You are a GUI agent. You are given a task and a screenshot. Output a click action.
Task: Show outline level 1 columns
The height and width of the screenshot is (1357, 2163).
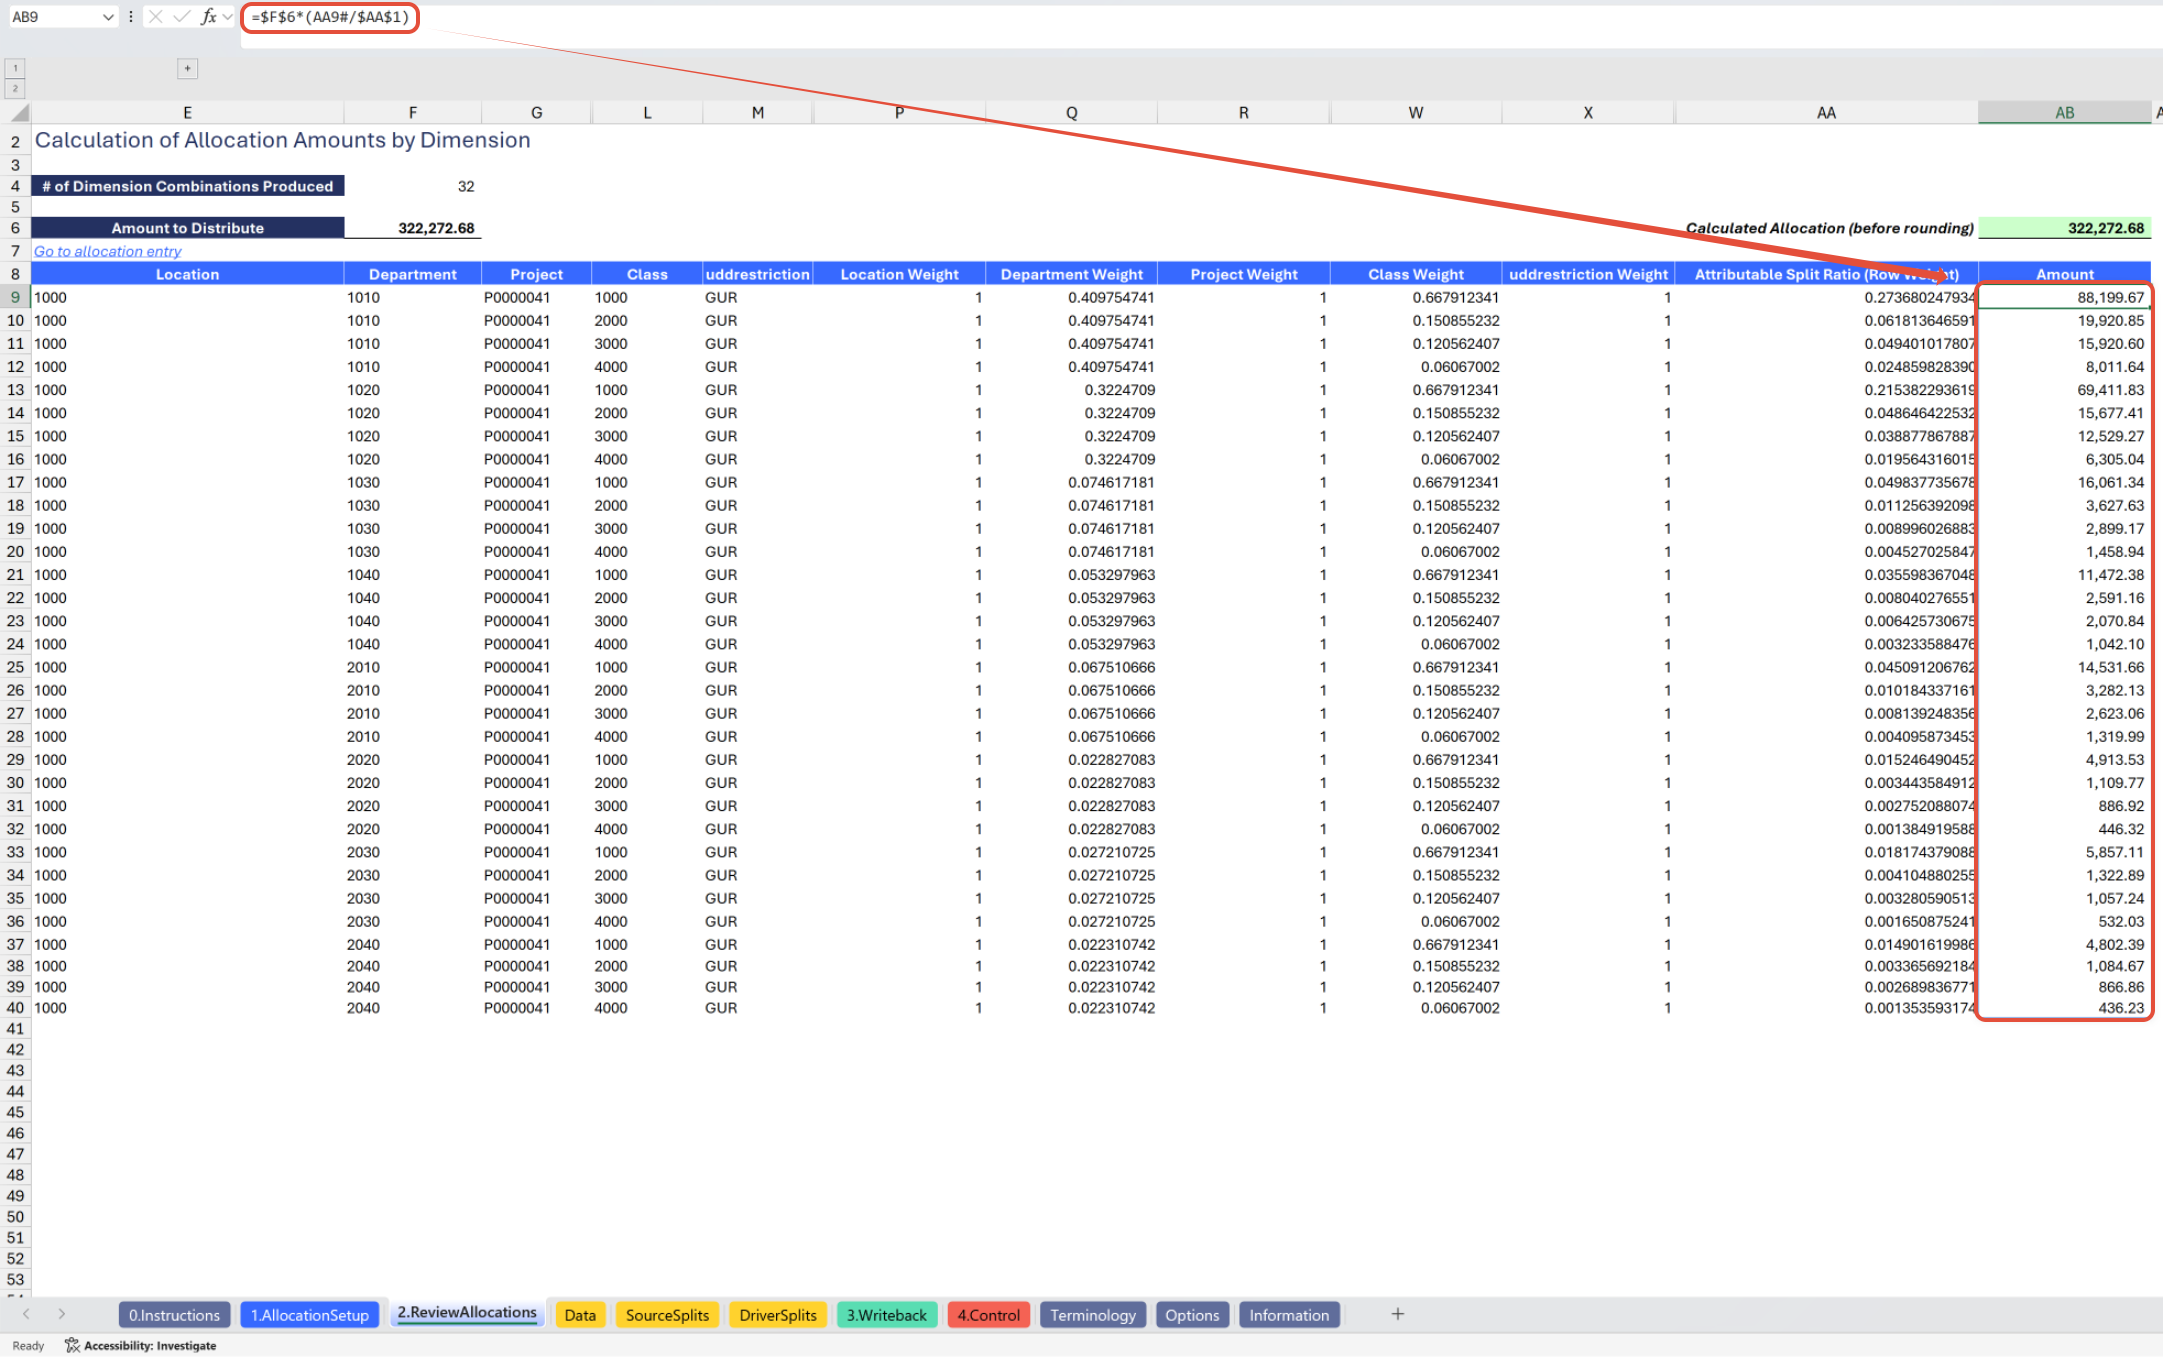coord(15,68)
